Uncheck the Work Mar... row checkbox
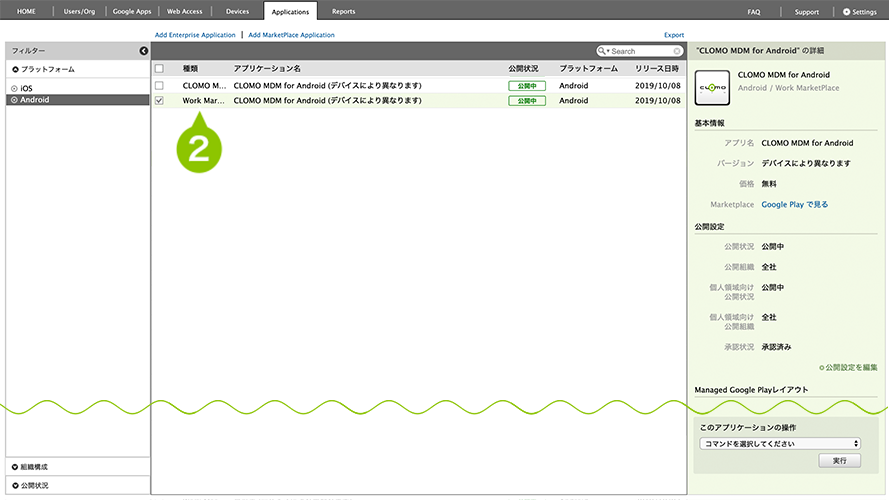This screenshot has height=500, width=889. pyautogui.click(x=159, y=100)
